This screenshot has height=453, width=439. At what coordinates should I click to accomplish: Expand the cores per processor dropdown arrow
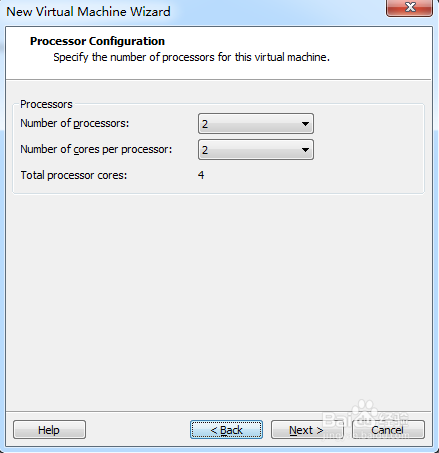coord(305,150)
